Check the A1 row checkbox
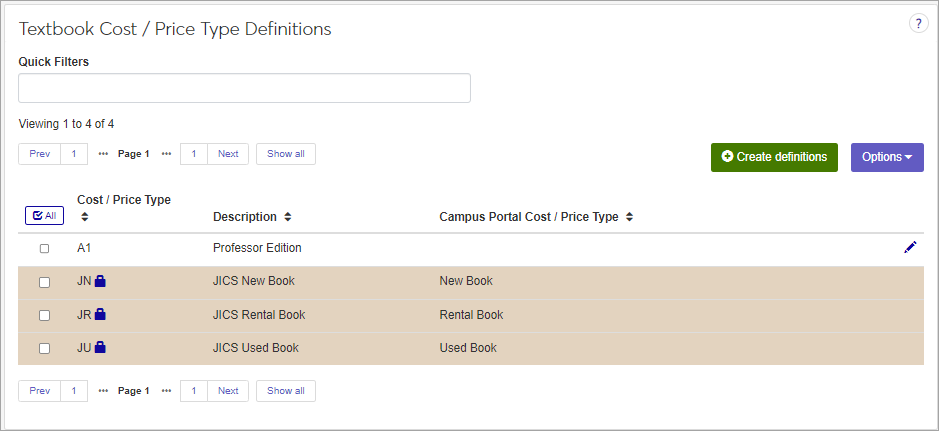This screenshot has width=939, height=431. 44,249
